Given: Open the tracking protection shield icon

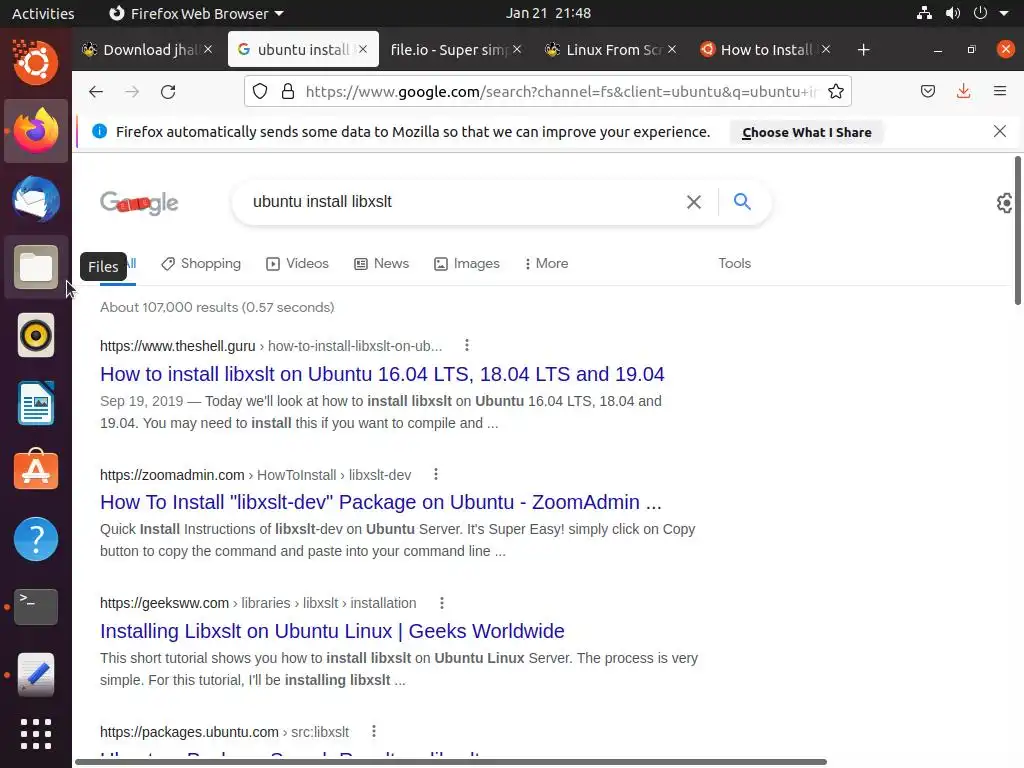Looking at the screenshot, I should (260, 91).
